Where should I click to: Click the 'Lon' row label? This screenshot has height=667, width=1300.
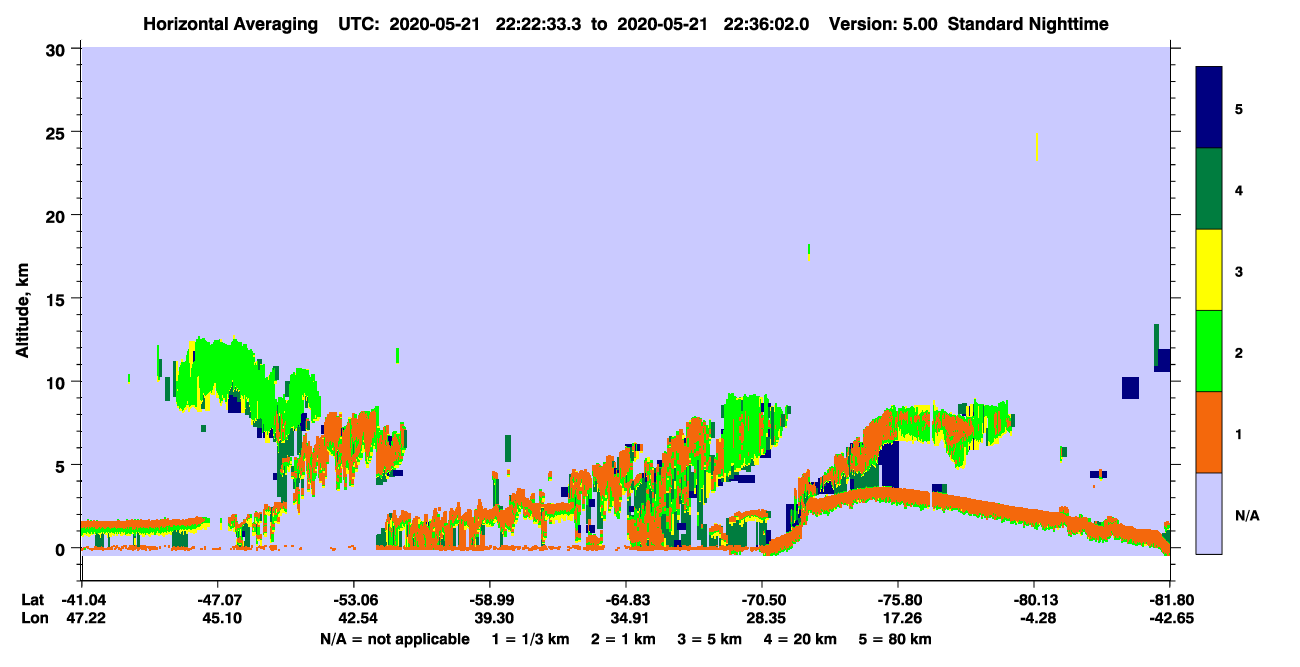[33, 618]
